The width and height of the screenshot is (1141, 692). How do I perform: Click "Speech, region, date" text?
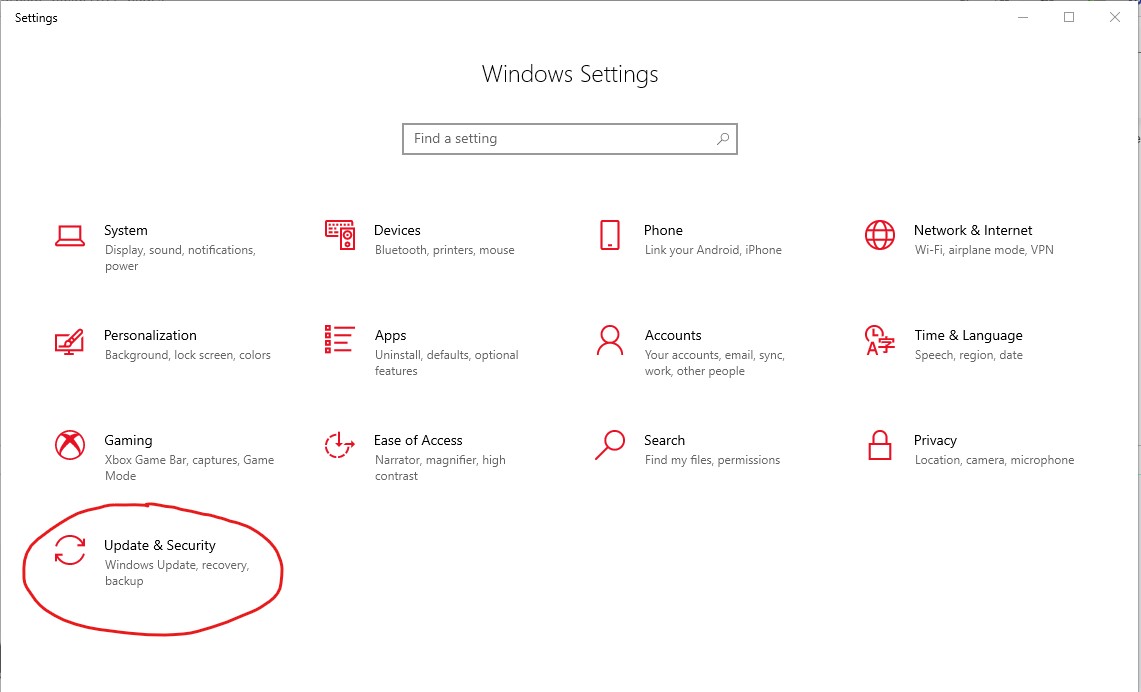pyautogui.click(x=969, y=354)
